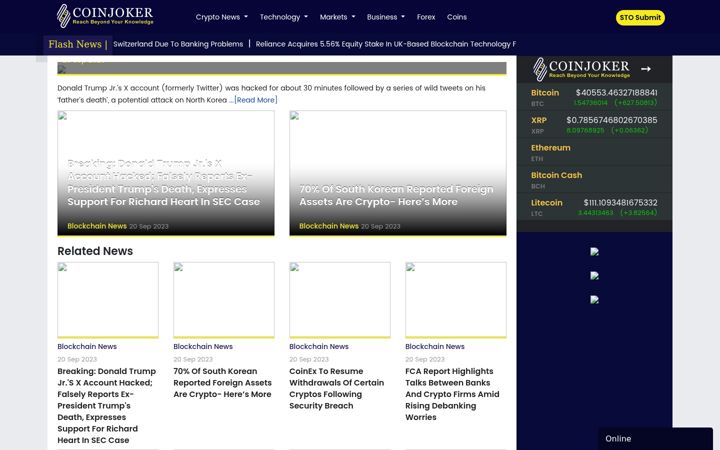Open the featured South Korean foreign assets card

[x=398, y=173]
